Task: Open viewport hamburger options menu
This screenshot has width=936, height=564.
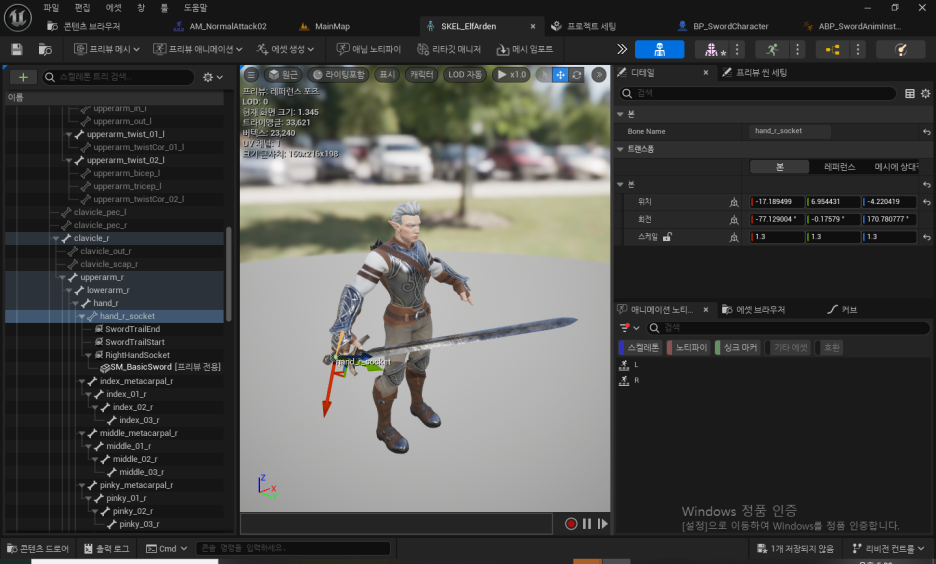Action: coord(251,75)
